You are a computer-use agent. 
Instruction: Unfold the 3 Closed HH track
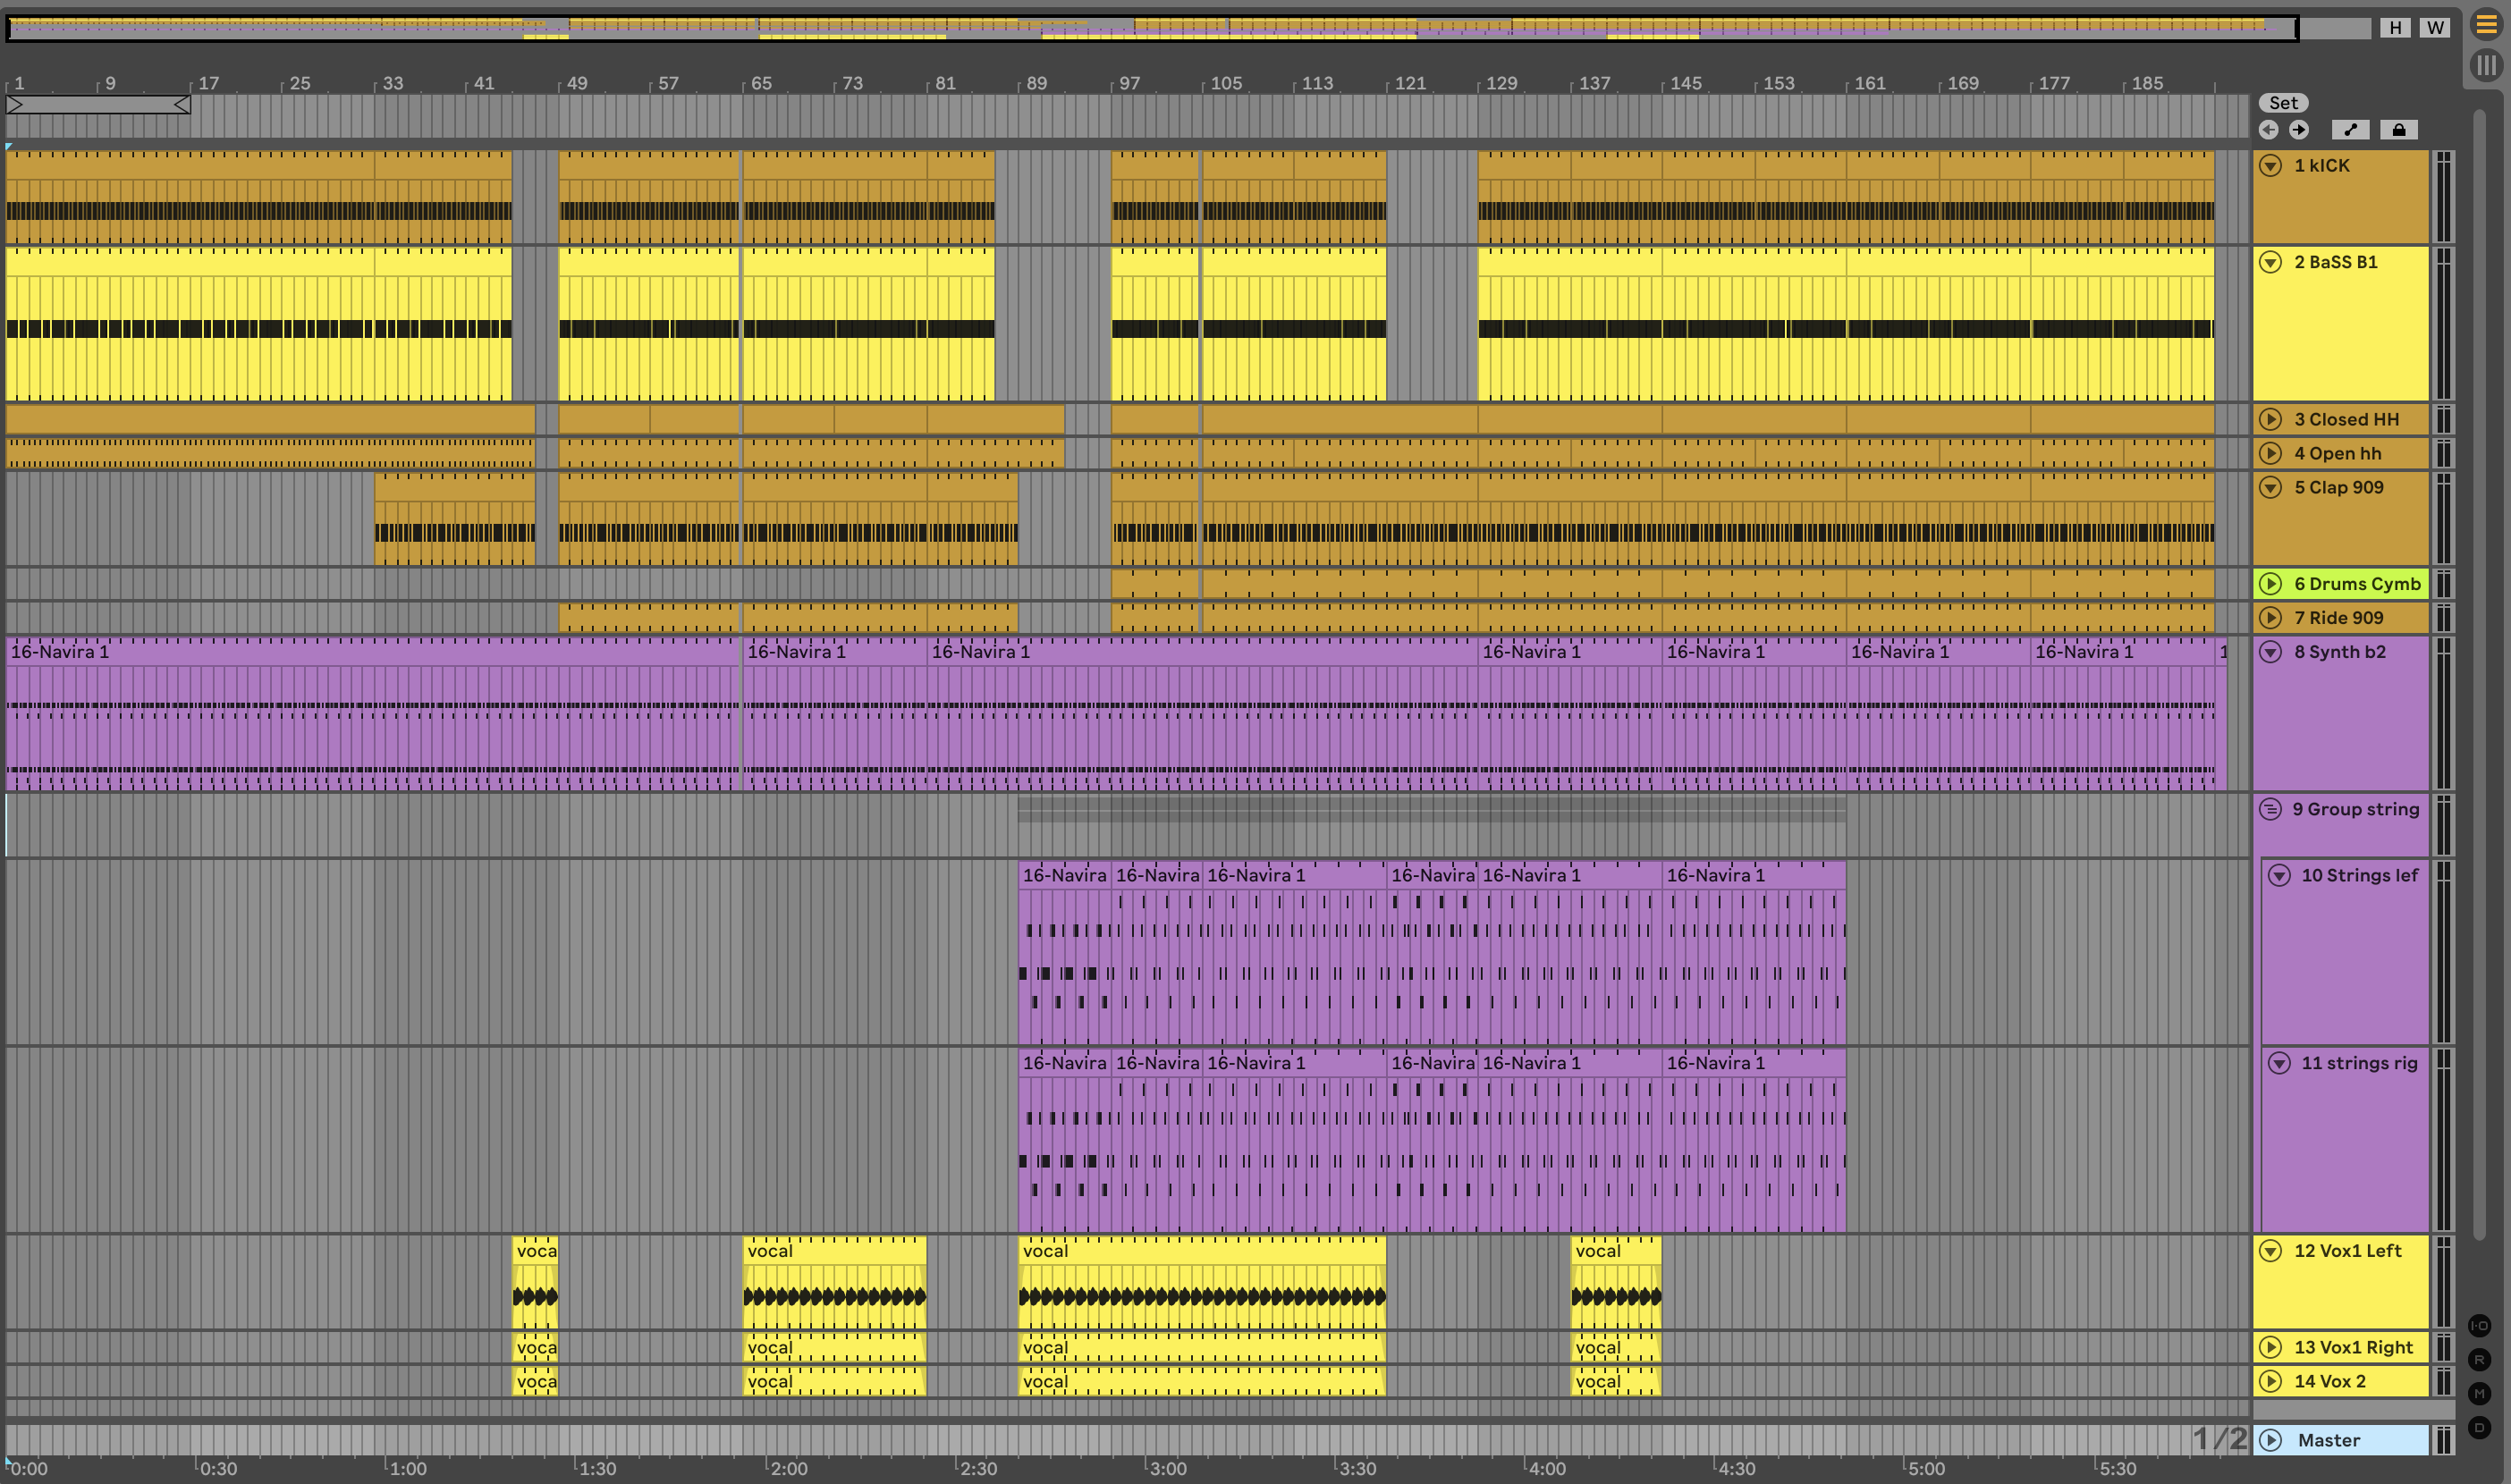(2271, 420)
